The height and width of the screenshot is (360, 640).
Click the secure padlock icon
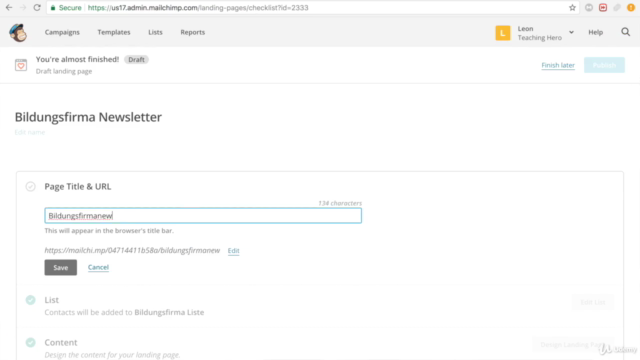[53, 8]
